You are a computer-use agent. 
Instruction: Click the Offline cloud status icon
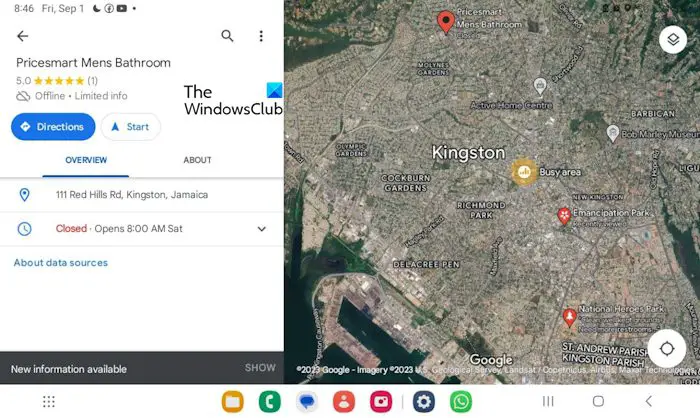coord(23,96)
